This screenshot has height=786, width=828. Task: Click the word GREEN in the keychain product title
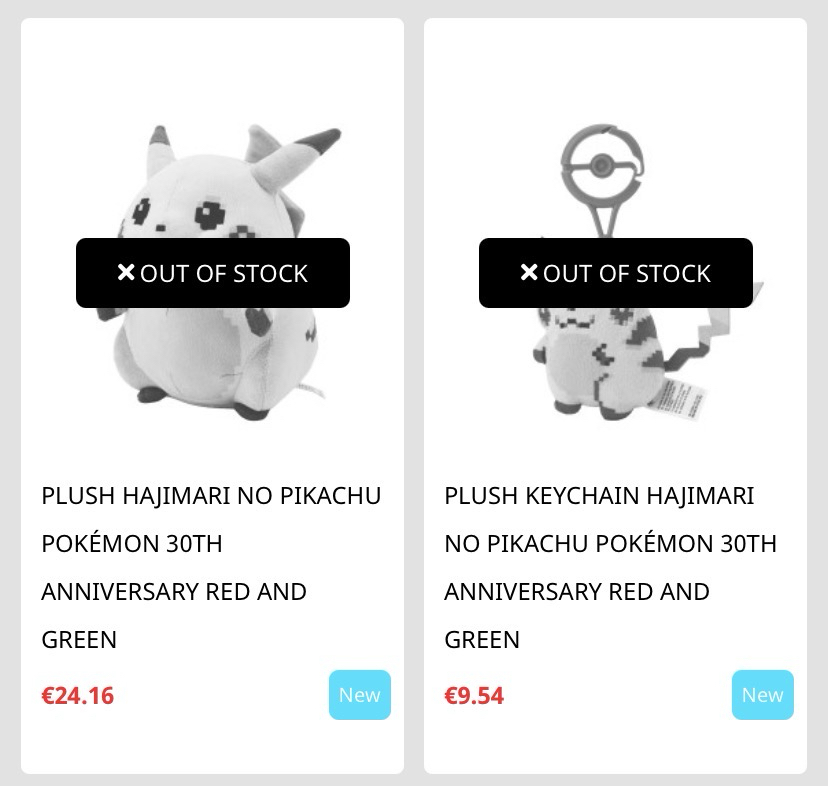pyautogui.click(x=482, y=639)
